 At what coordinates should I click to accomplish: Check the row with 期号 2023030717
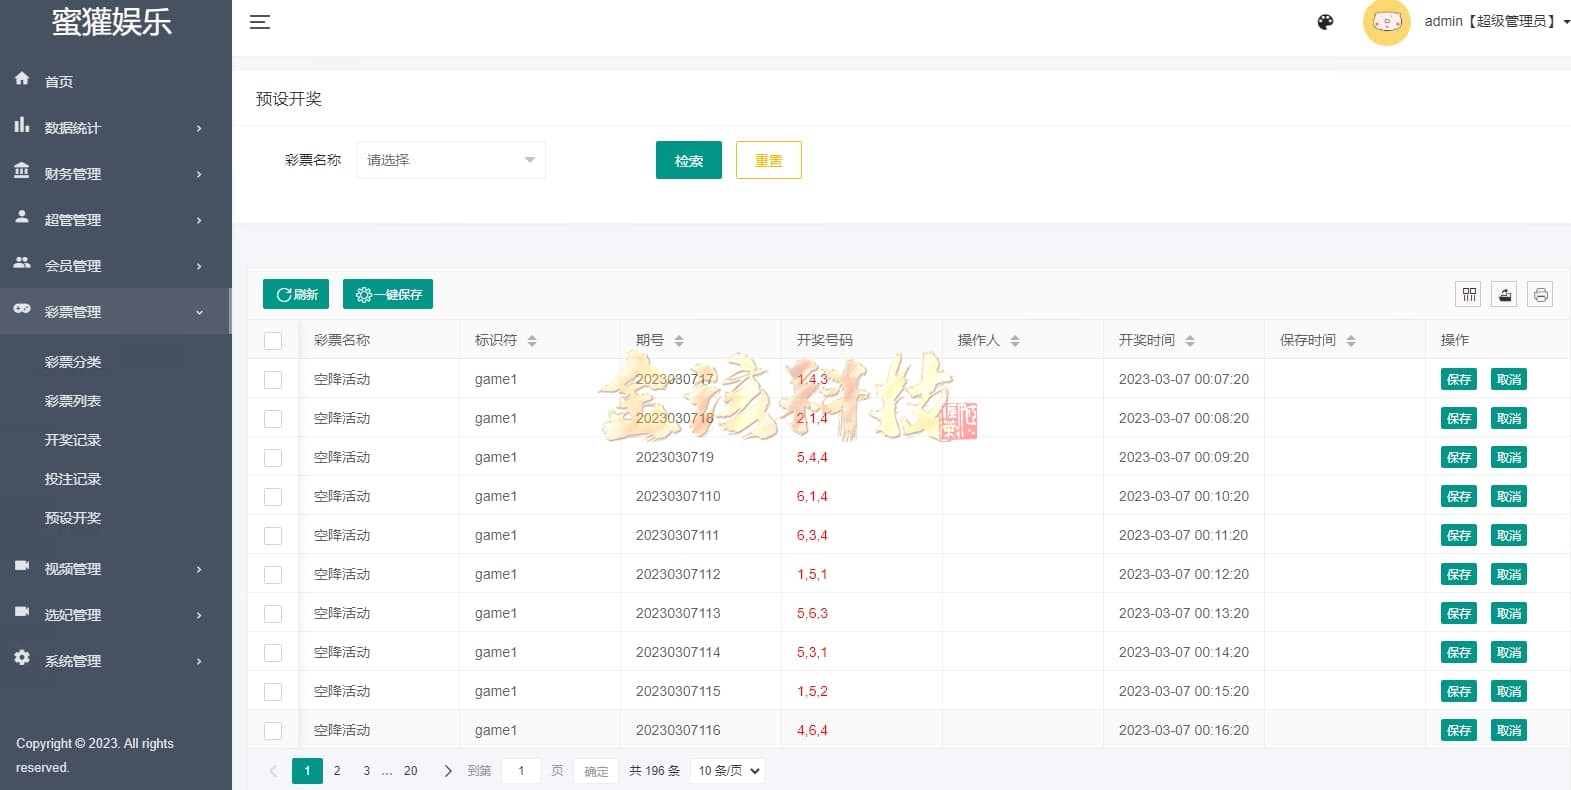[273, 380]
